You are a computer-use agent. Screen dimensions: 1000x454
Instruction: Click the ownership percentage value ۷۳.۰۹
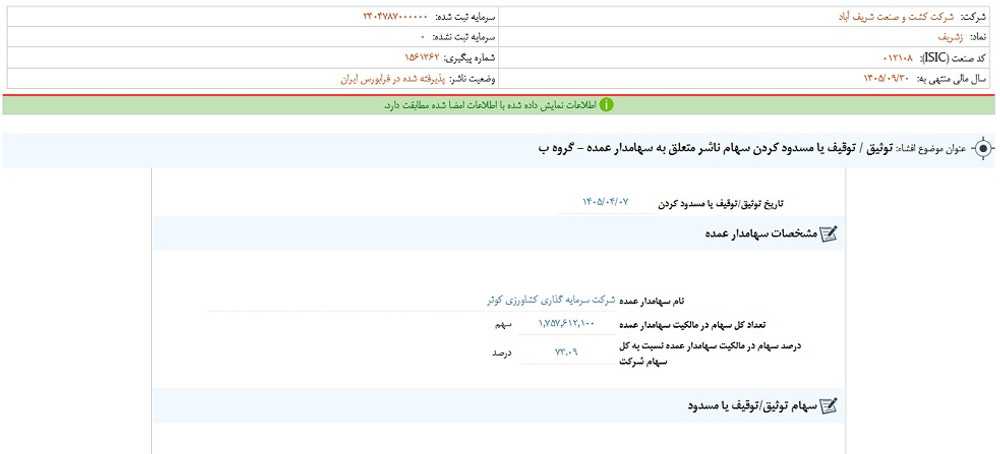pyautogui.click(x=566, y=352)
